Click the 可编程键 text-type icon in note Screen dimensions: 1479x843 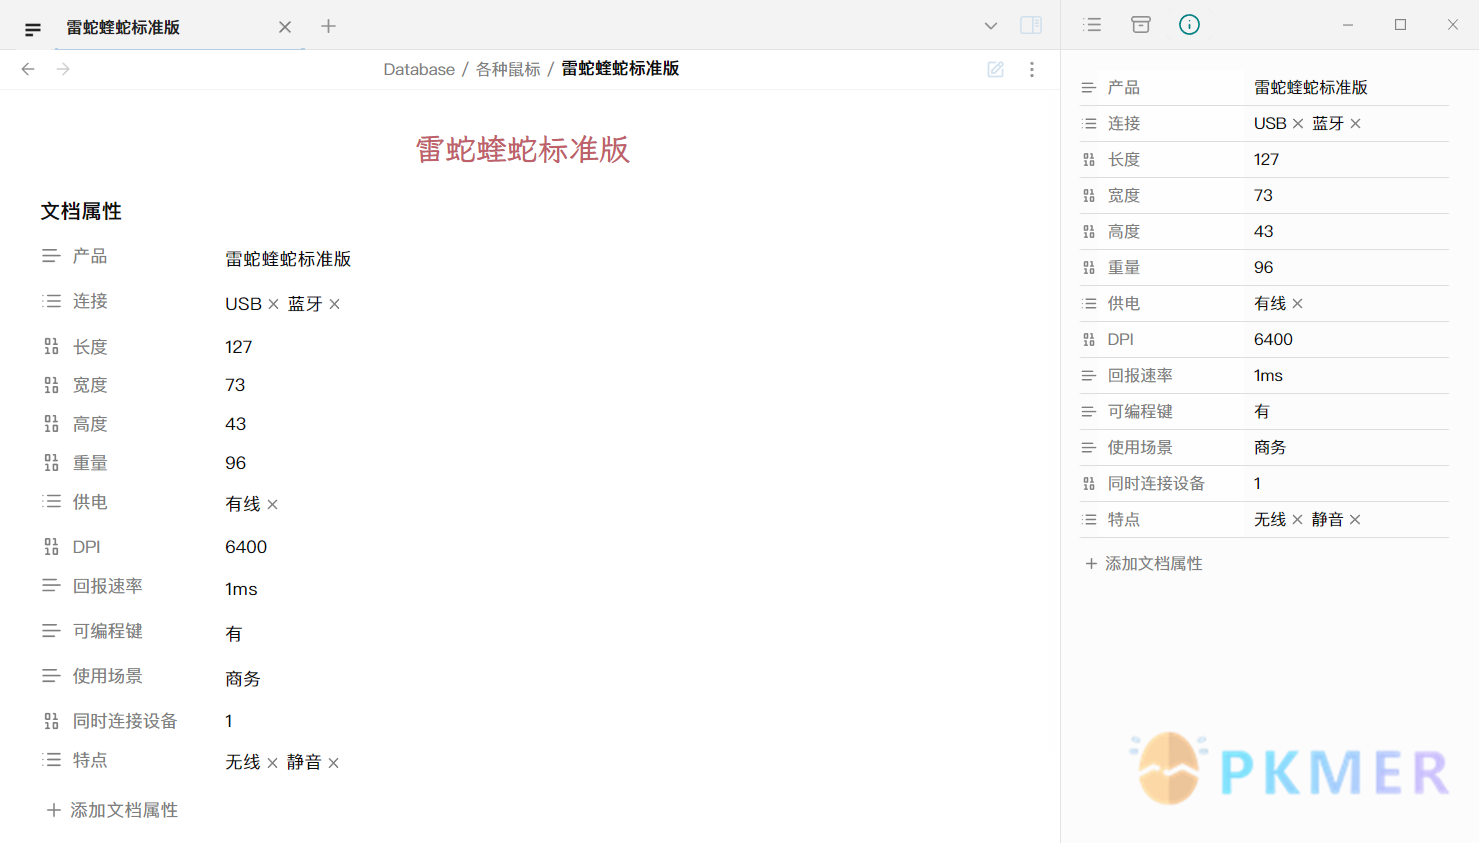51,631
